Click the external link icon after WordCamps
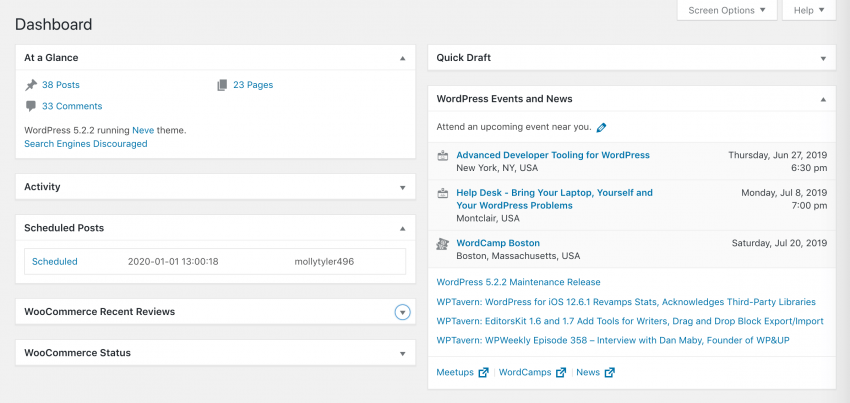Viewport: 850px width, 403px height. pyautogui.click(x=561, y=373)
